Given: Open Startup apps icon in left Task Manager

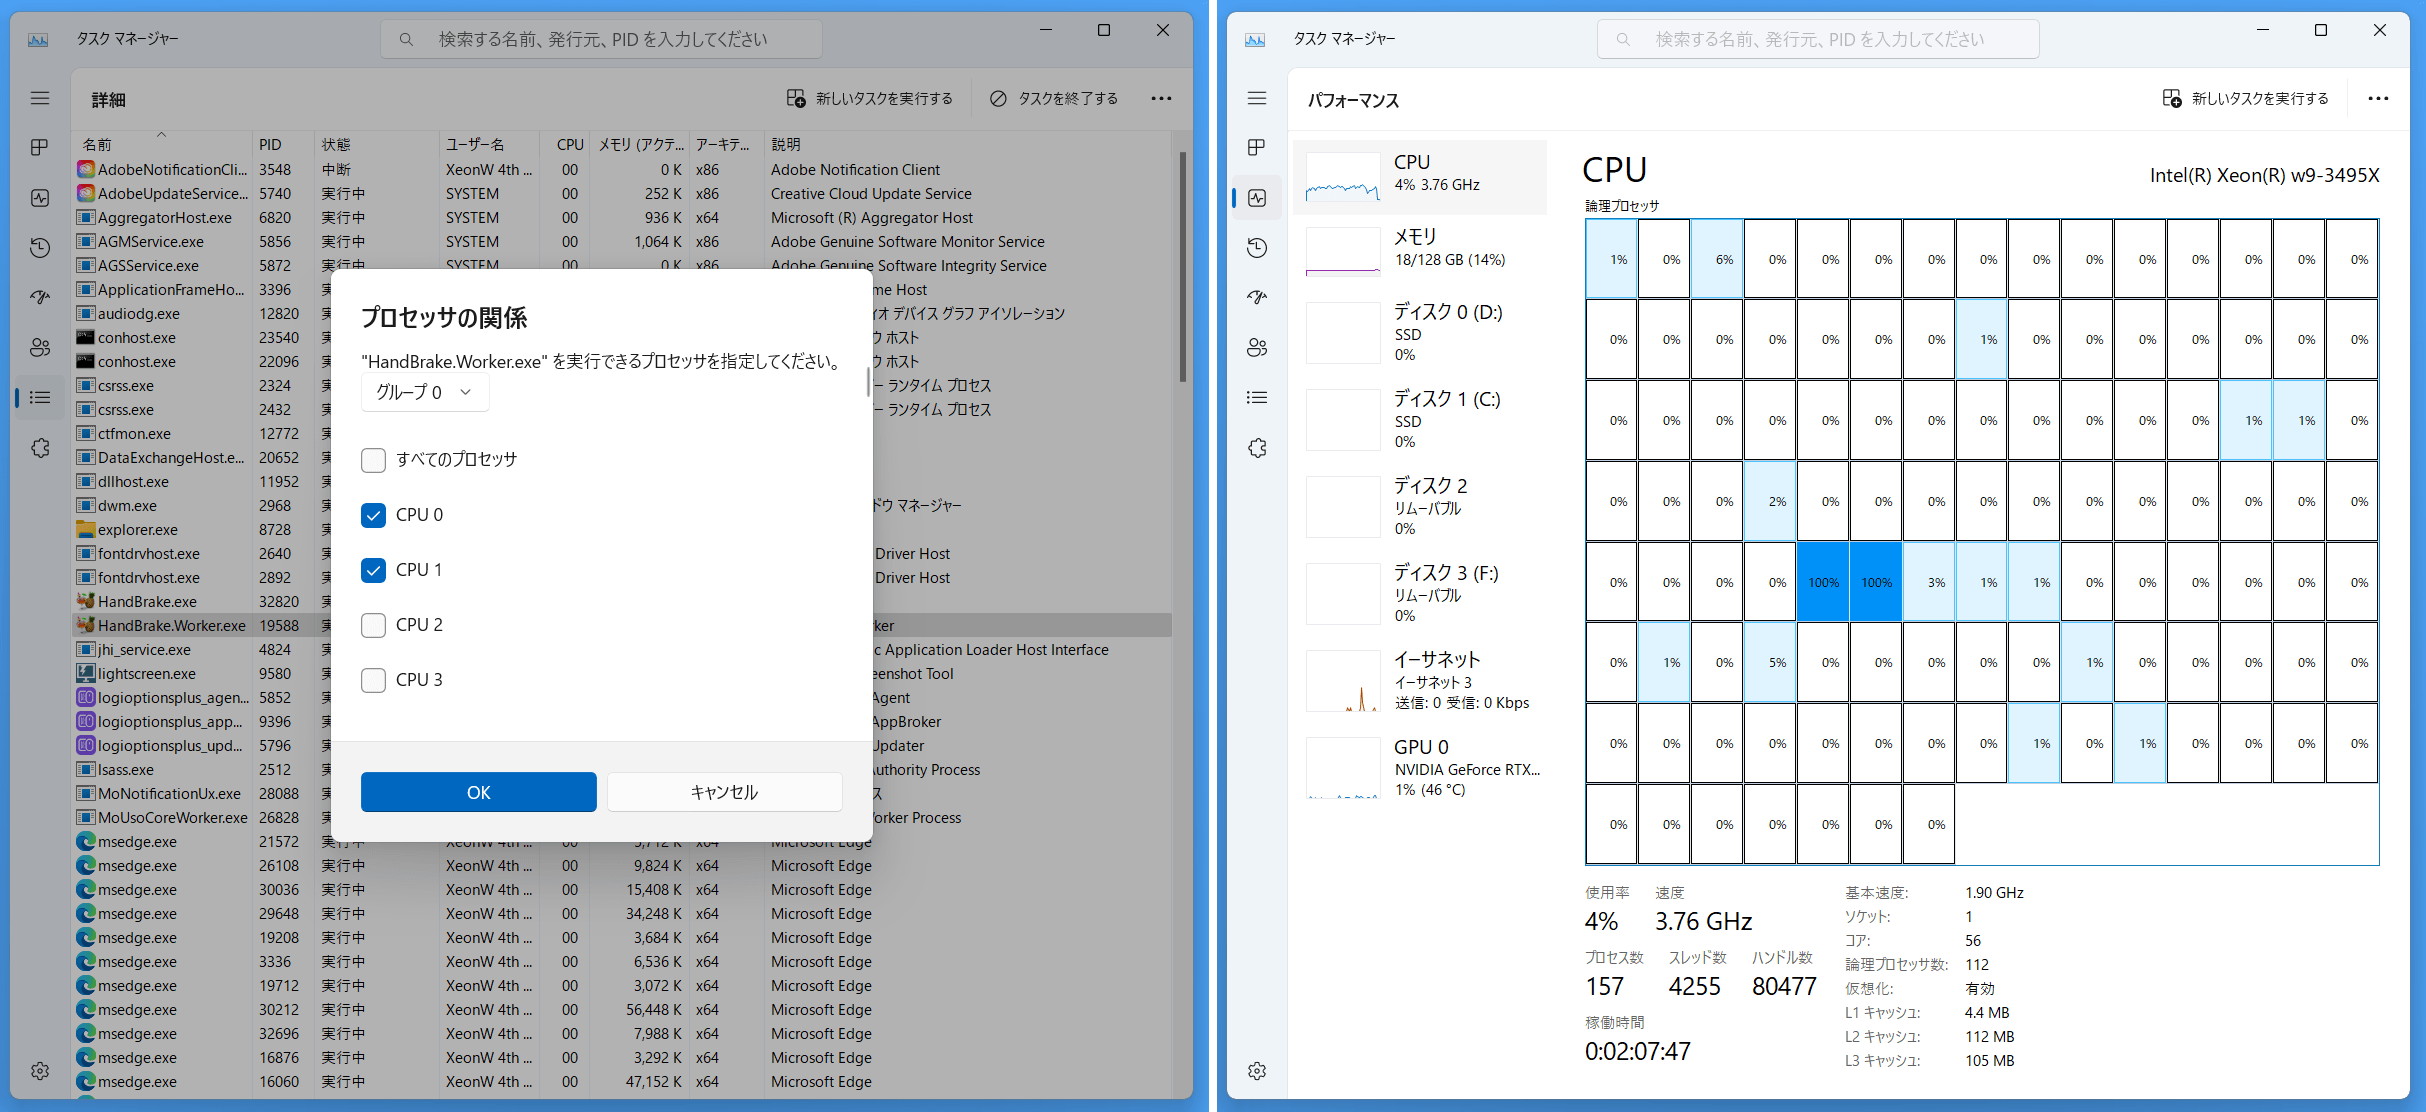Looking at the screenshot, I should coord(40,297).
